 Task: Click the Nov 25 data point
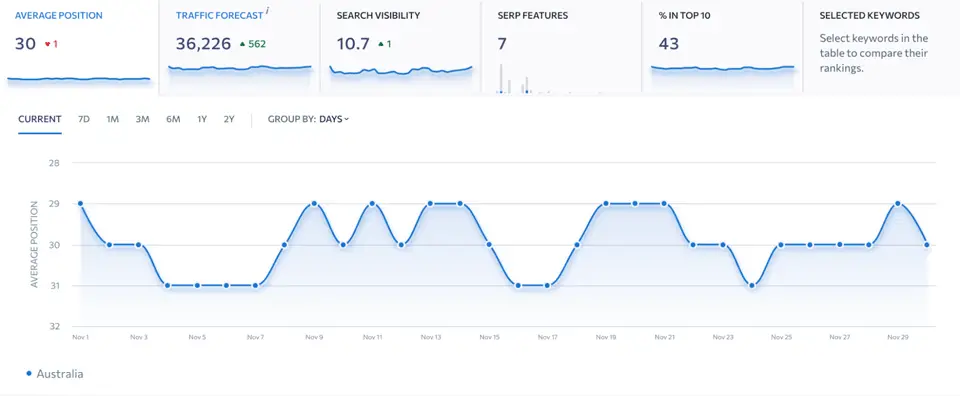781,245
